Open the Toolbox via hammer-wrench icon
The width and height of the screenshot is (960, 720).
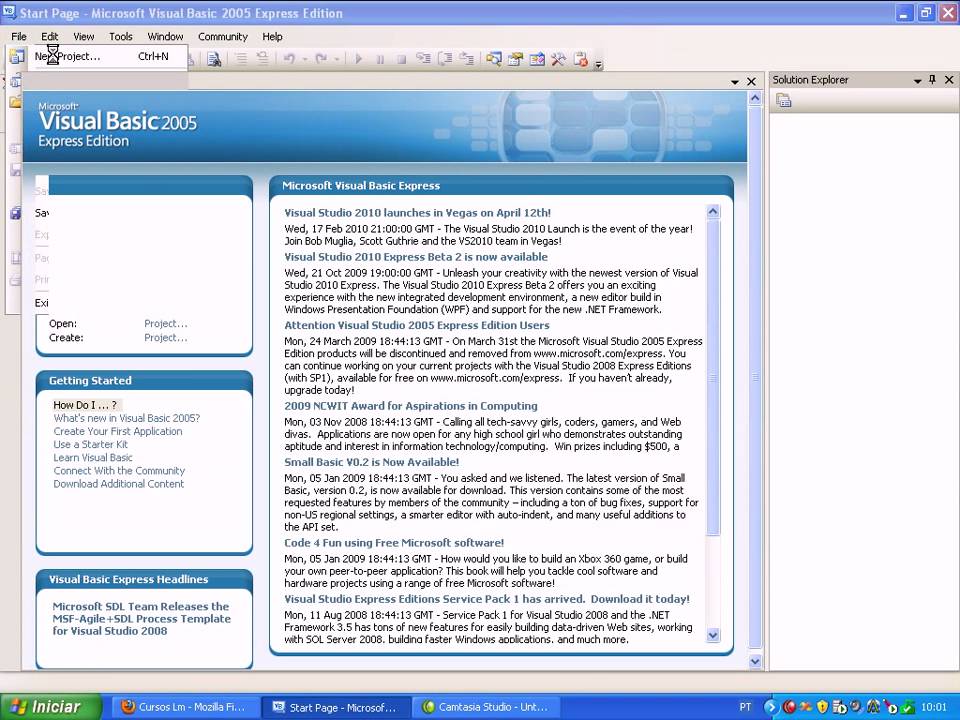coord(558,59)
